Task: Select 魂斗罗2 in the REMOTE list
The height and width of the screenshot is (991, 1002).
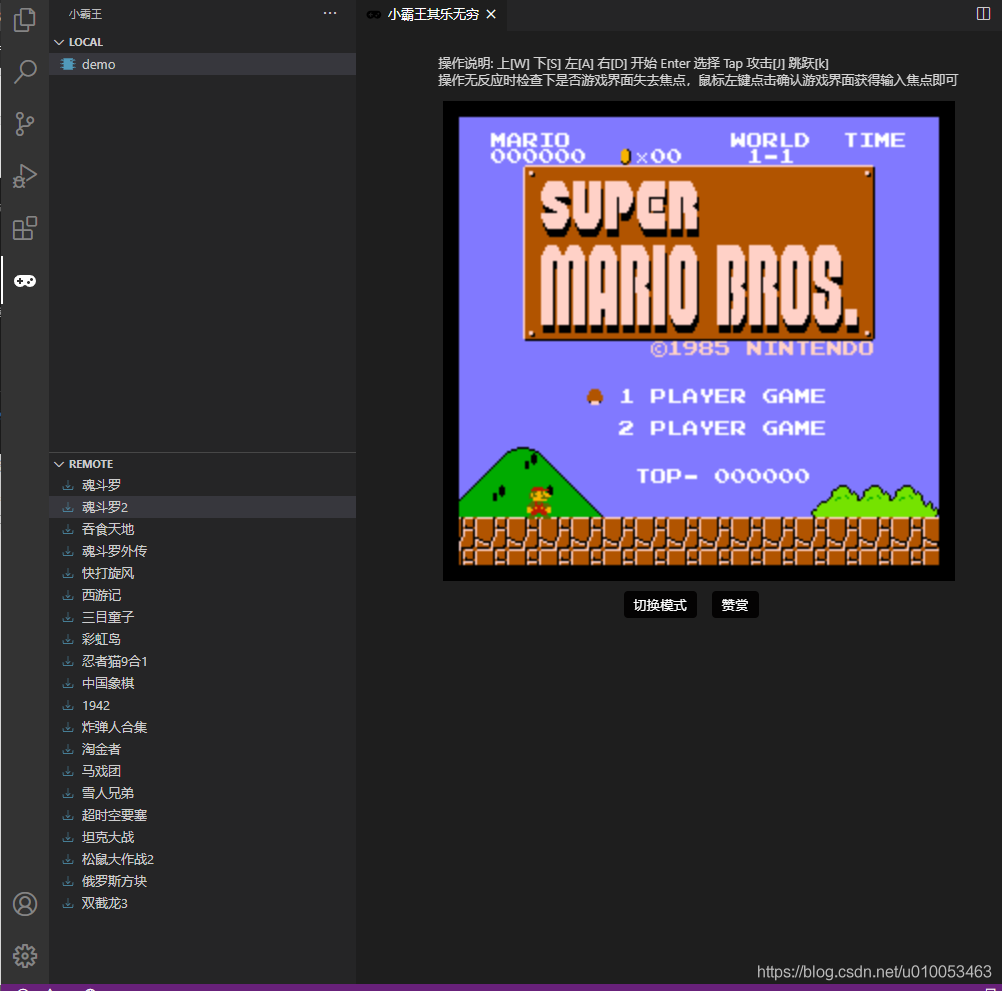Action: (203, 507)
